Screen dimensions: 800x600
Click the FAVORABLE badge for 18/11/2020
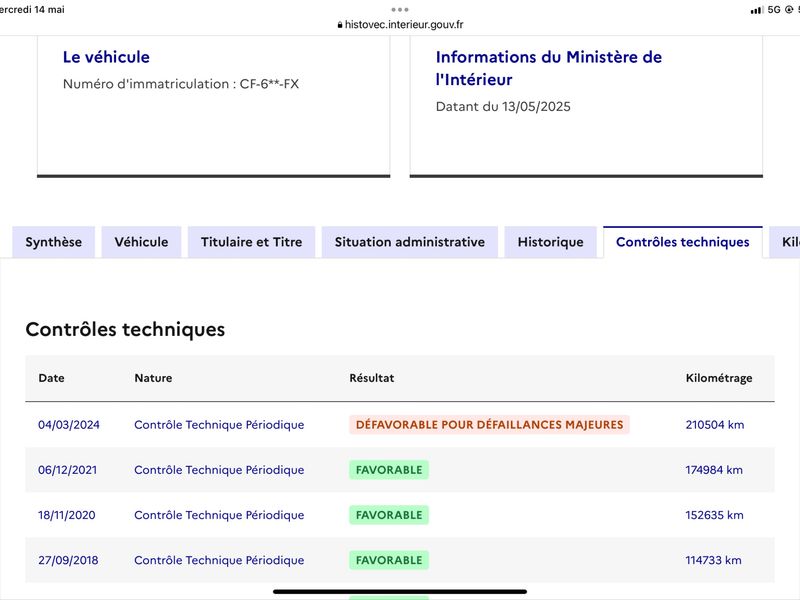coord(389,515)
